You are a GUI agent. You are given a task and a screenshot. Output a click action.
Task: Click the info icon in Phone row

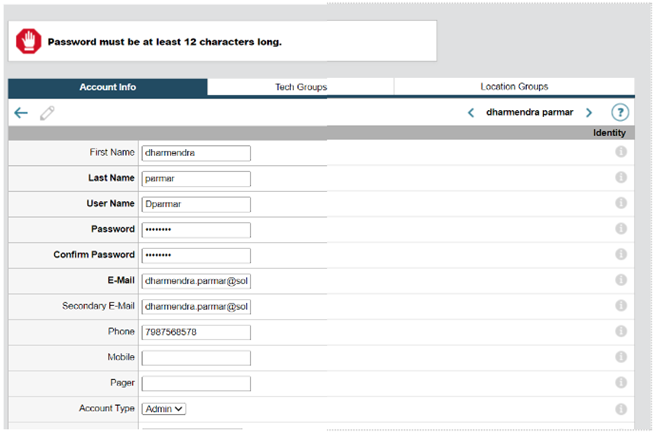coord(621,331)
